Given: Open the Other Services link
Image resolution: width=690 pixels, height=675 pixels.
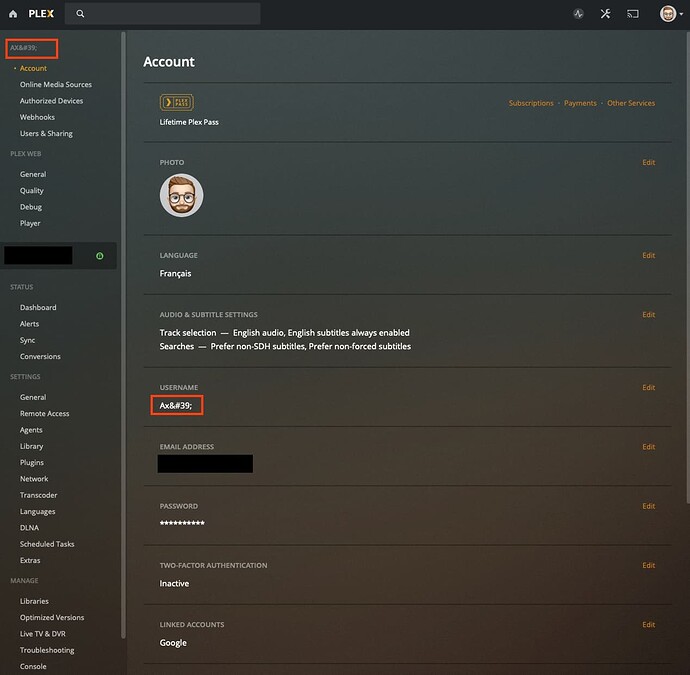Looking at the screenshot, I should click(x=631, y=103).
